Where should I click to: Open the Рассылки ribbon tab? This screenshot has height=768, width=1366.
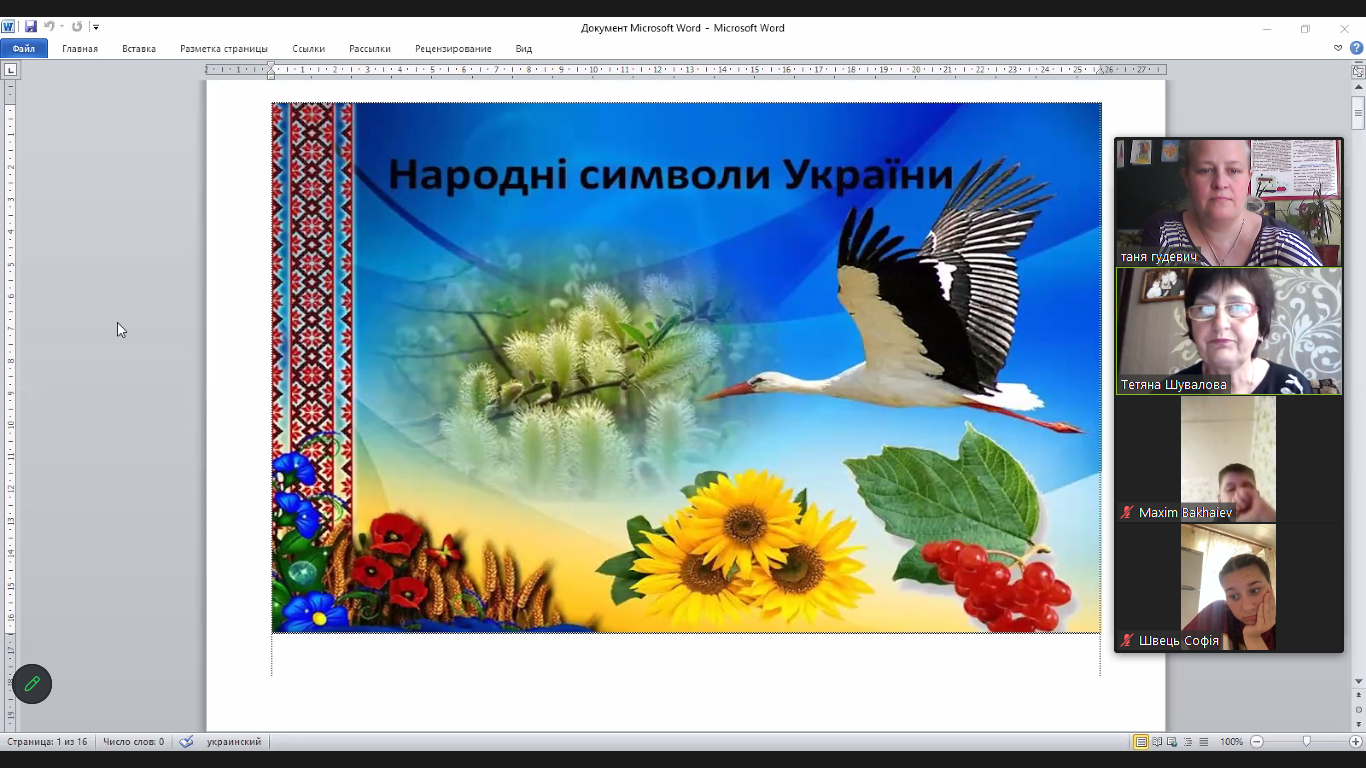pos(370,48)
